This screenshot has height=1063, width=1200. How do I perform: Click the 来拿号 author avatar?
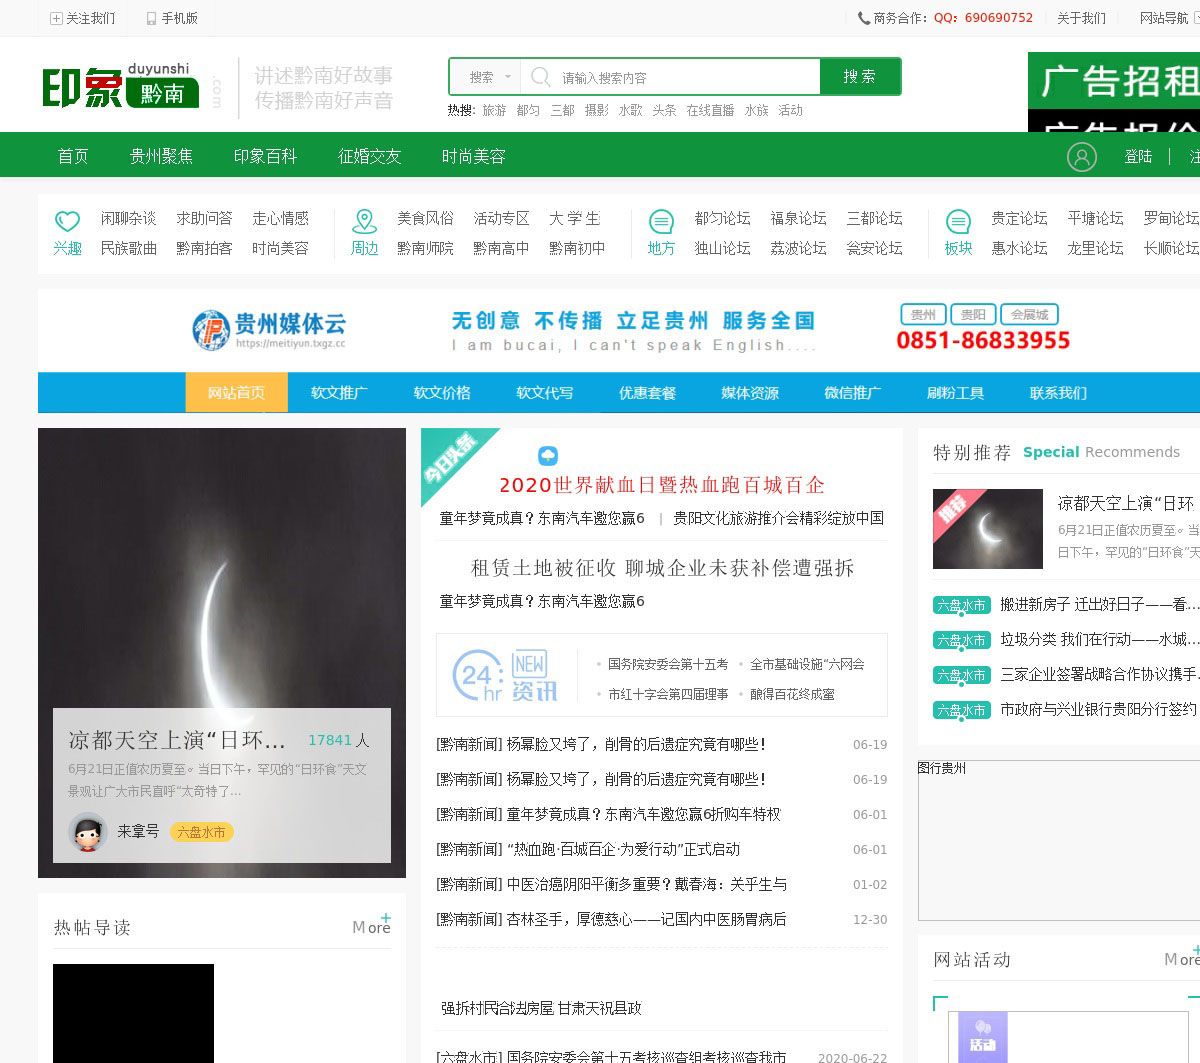(x=88, y=831)
